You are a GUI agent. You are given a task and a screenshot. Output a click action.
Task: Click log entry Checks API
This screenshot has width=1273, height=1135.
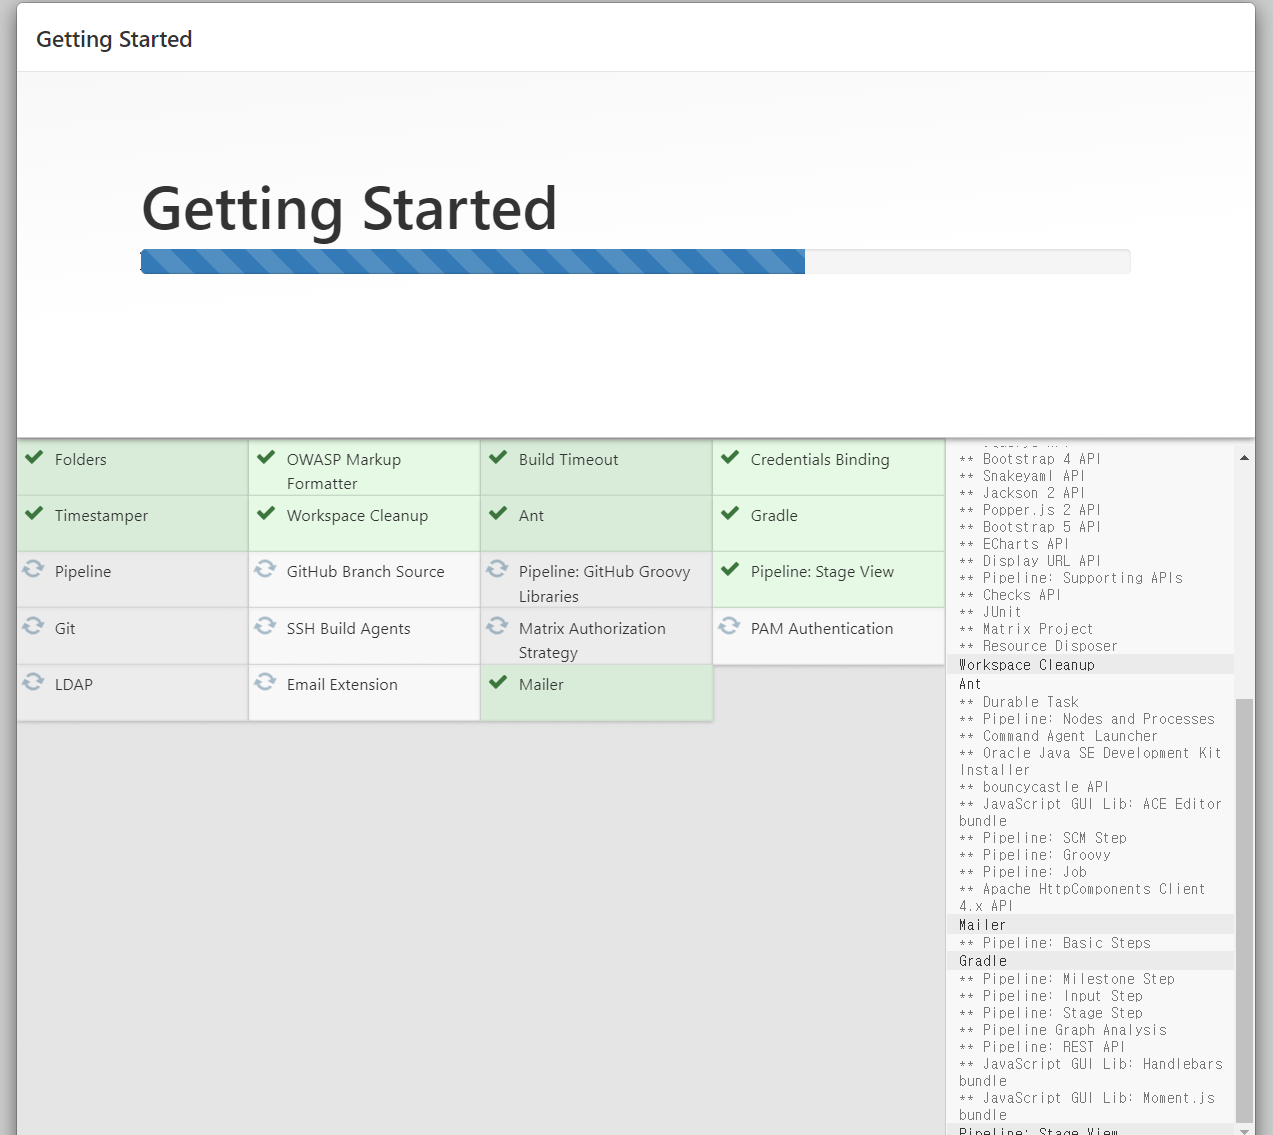tap(1010, 595)
